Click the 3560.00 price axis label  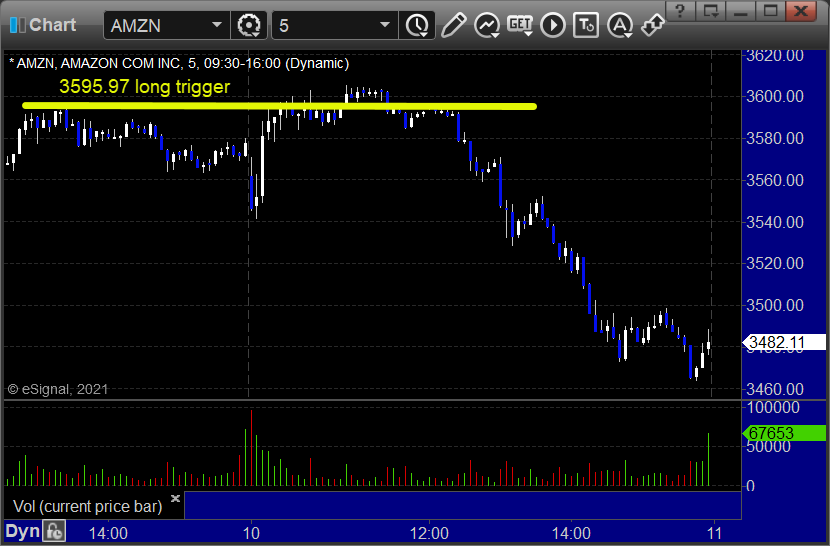tap(775, 180)
